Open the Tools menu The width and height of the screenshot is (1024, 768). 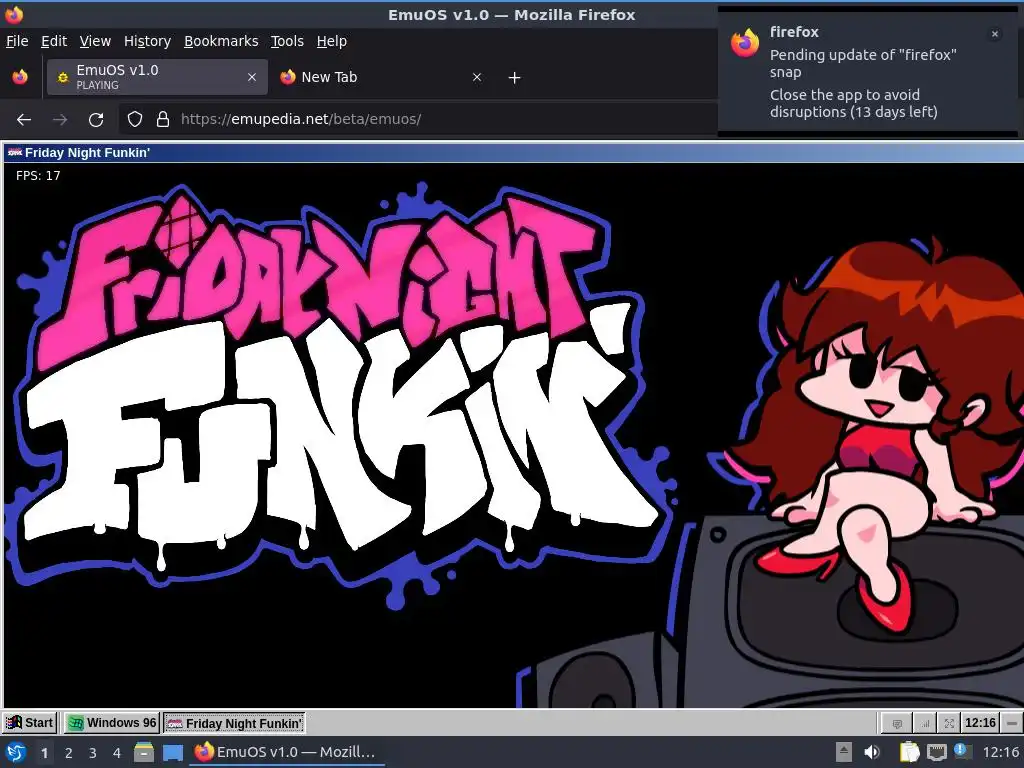point(287,41)
